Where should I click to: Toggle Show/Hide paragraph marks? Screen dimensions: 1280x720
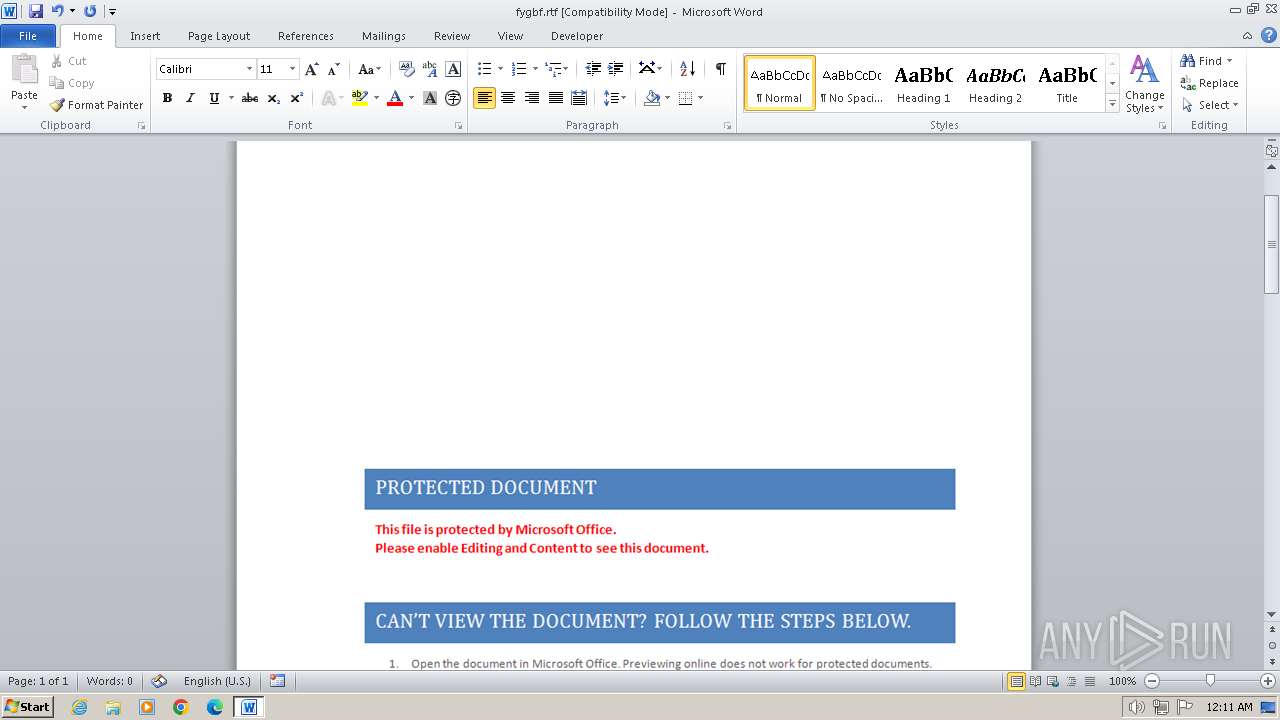(720, 69)
